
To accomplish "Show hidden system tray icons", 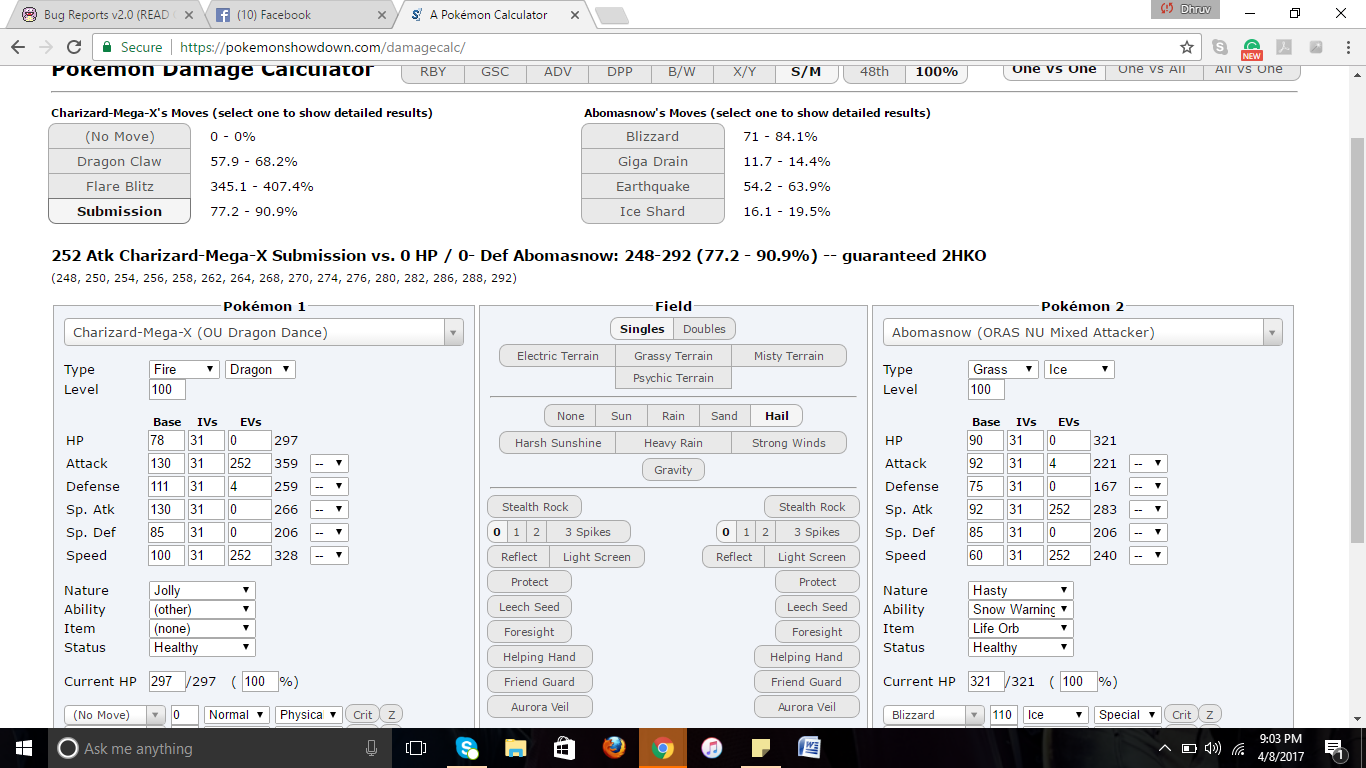I will pyautogui.click(x=1165, y=748).
